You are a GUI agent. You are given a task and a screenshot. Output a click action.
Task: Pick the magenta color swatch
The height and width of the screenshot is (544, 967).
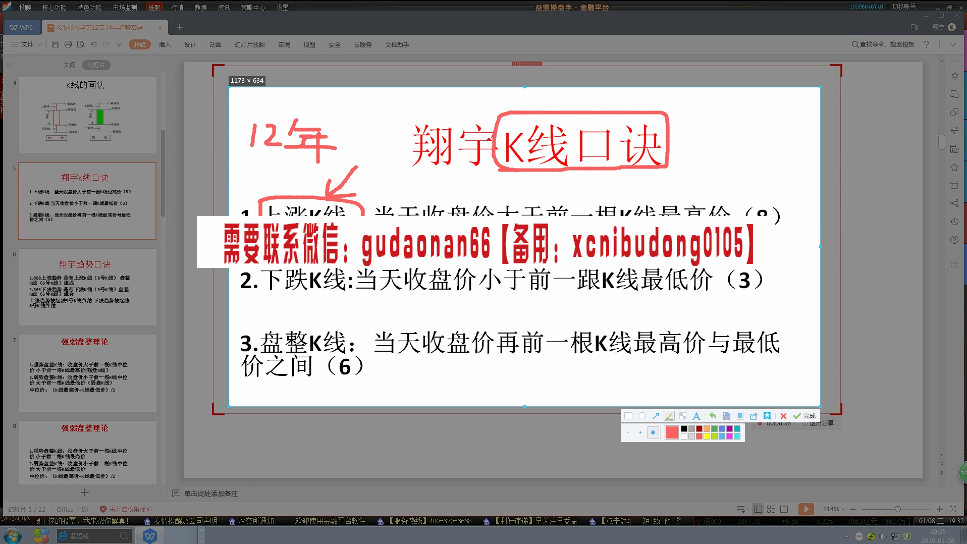730,436
